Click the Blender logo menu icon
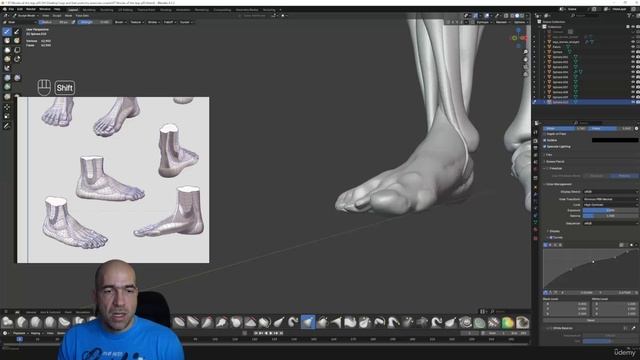The height and width of the screenshot is (360, 640). (x=4, y=9)
